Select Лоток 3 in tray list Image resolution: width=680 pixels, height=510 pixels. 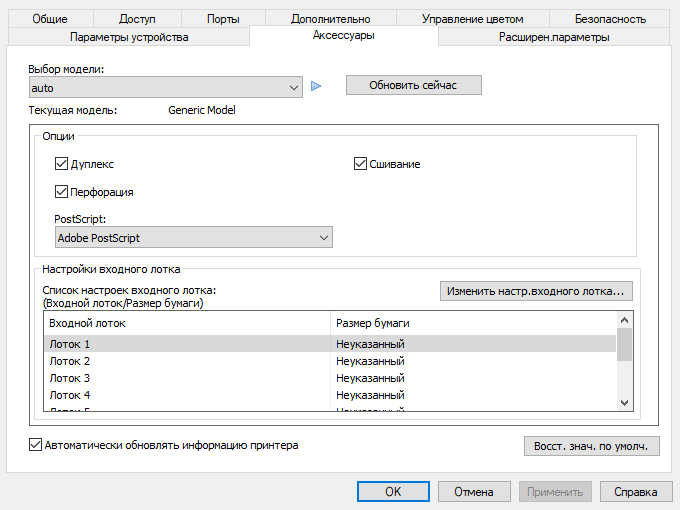tap(70, 379)
